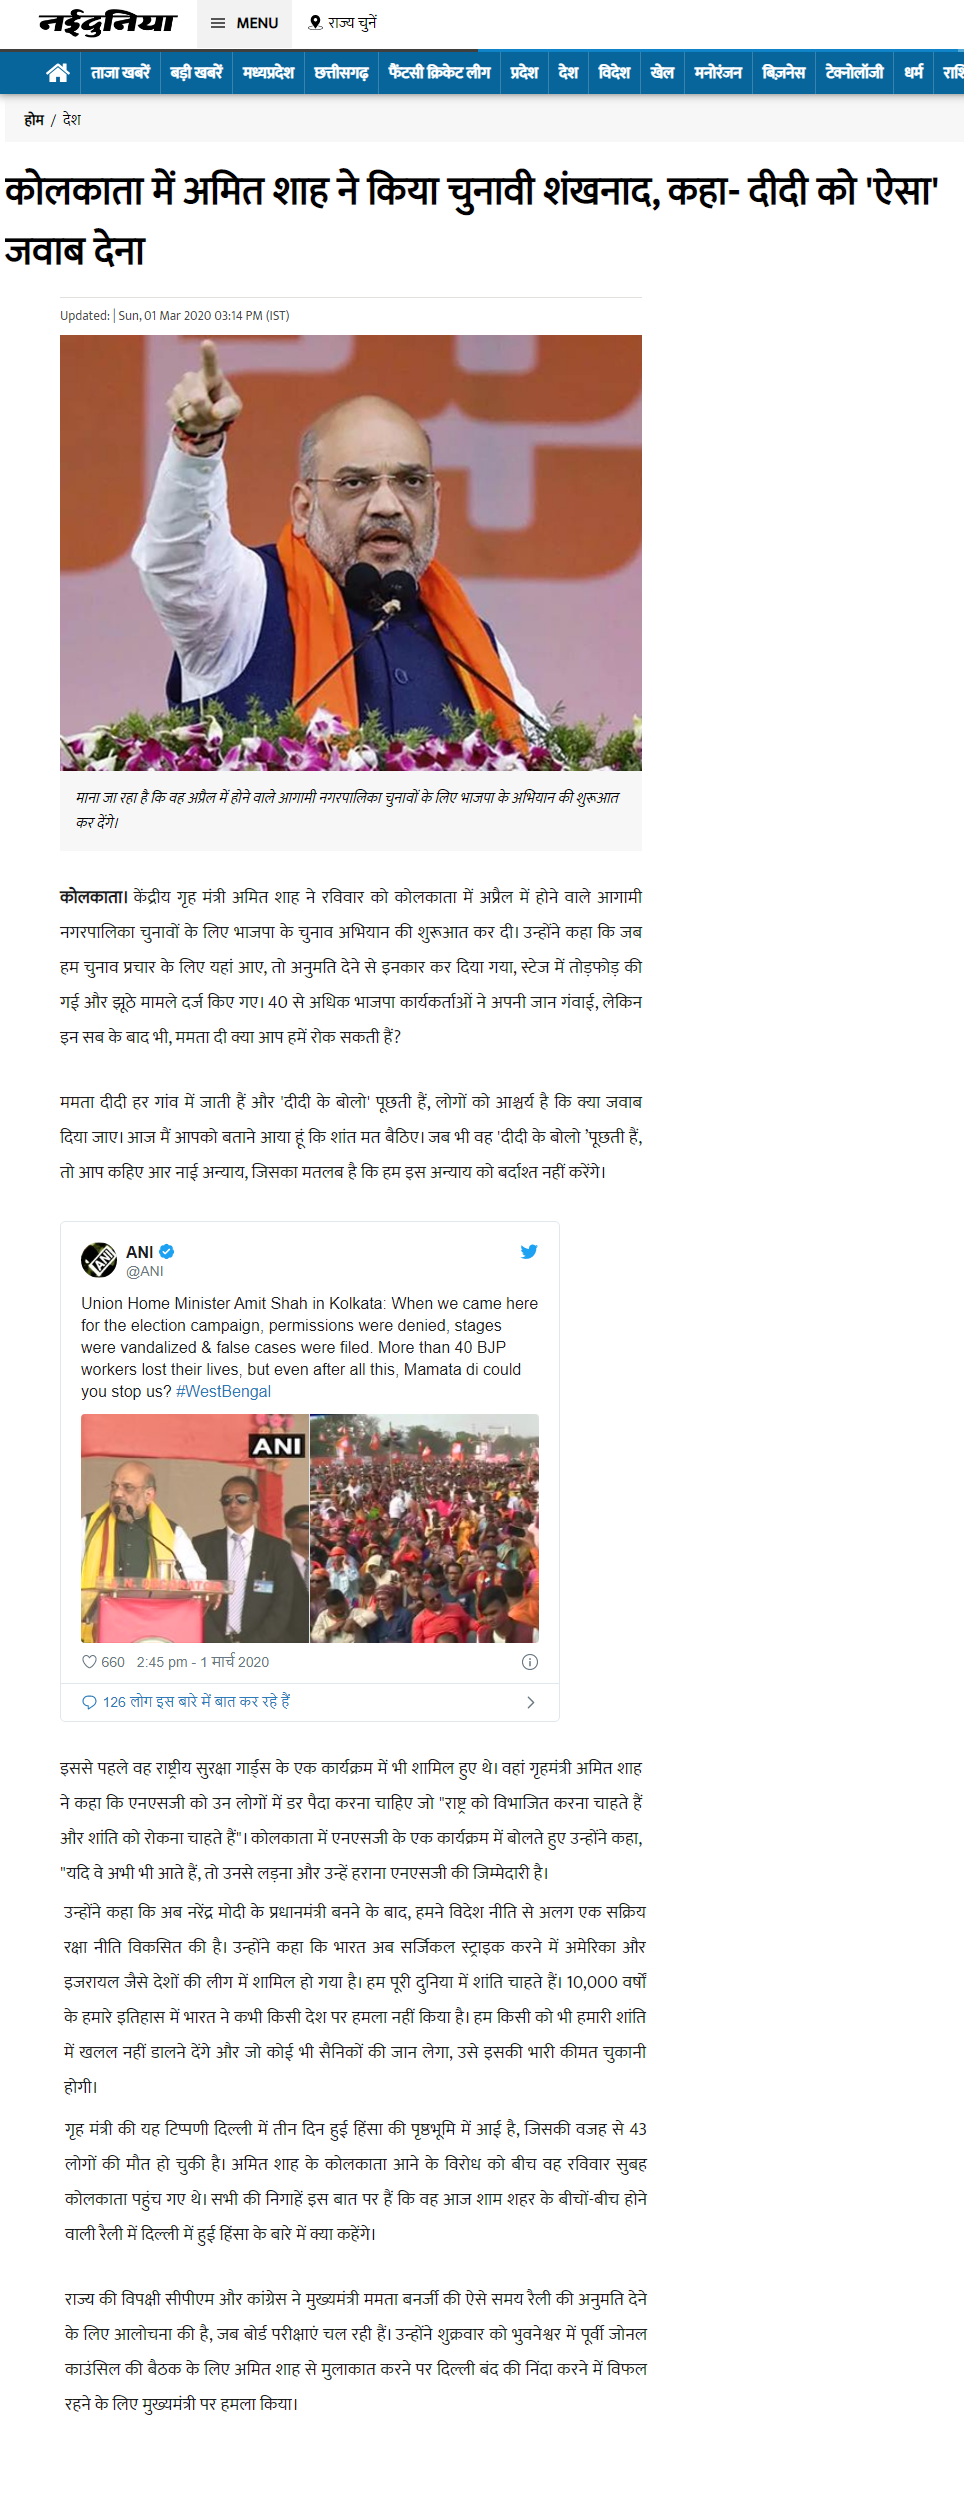964x2513 pixels.
Task: Open टेक्नोलॉजी navigation tab
Action: (x=854, y=72)
